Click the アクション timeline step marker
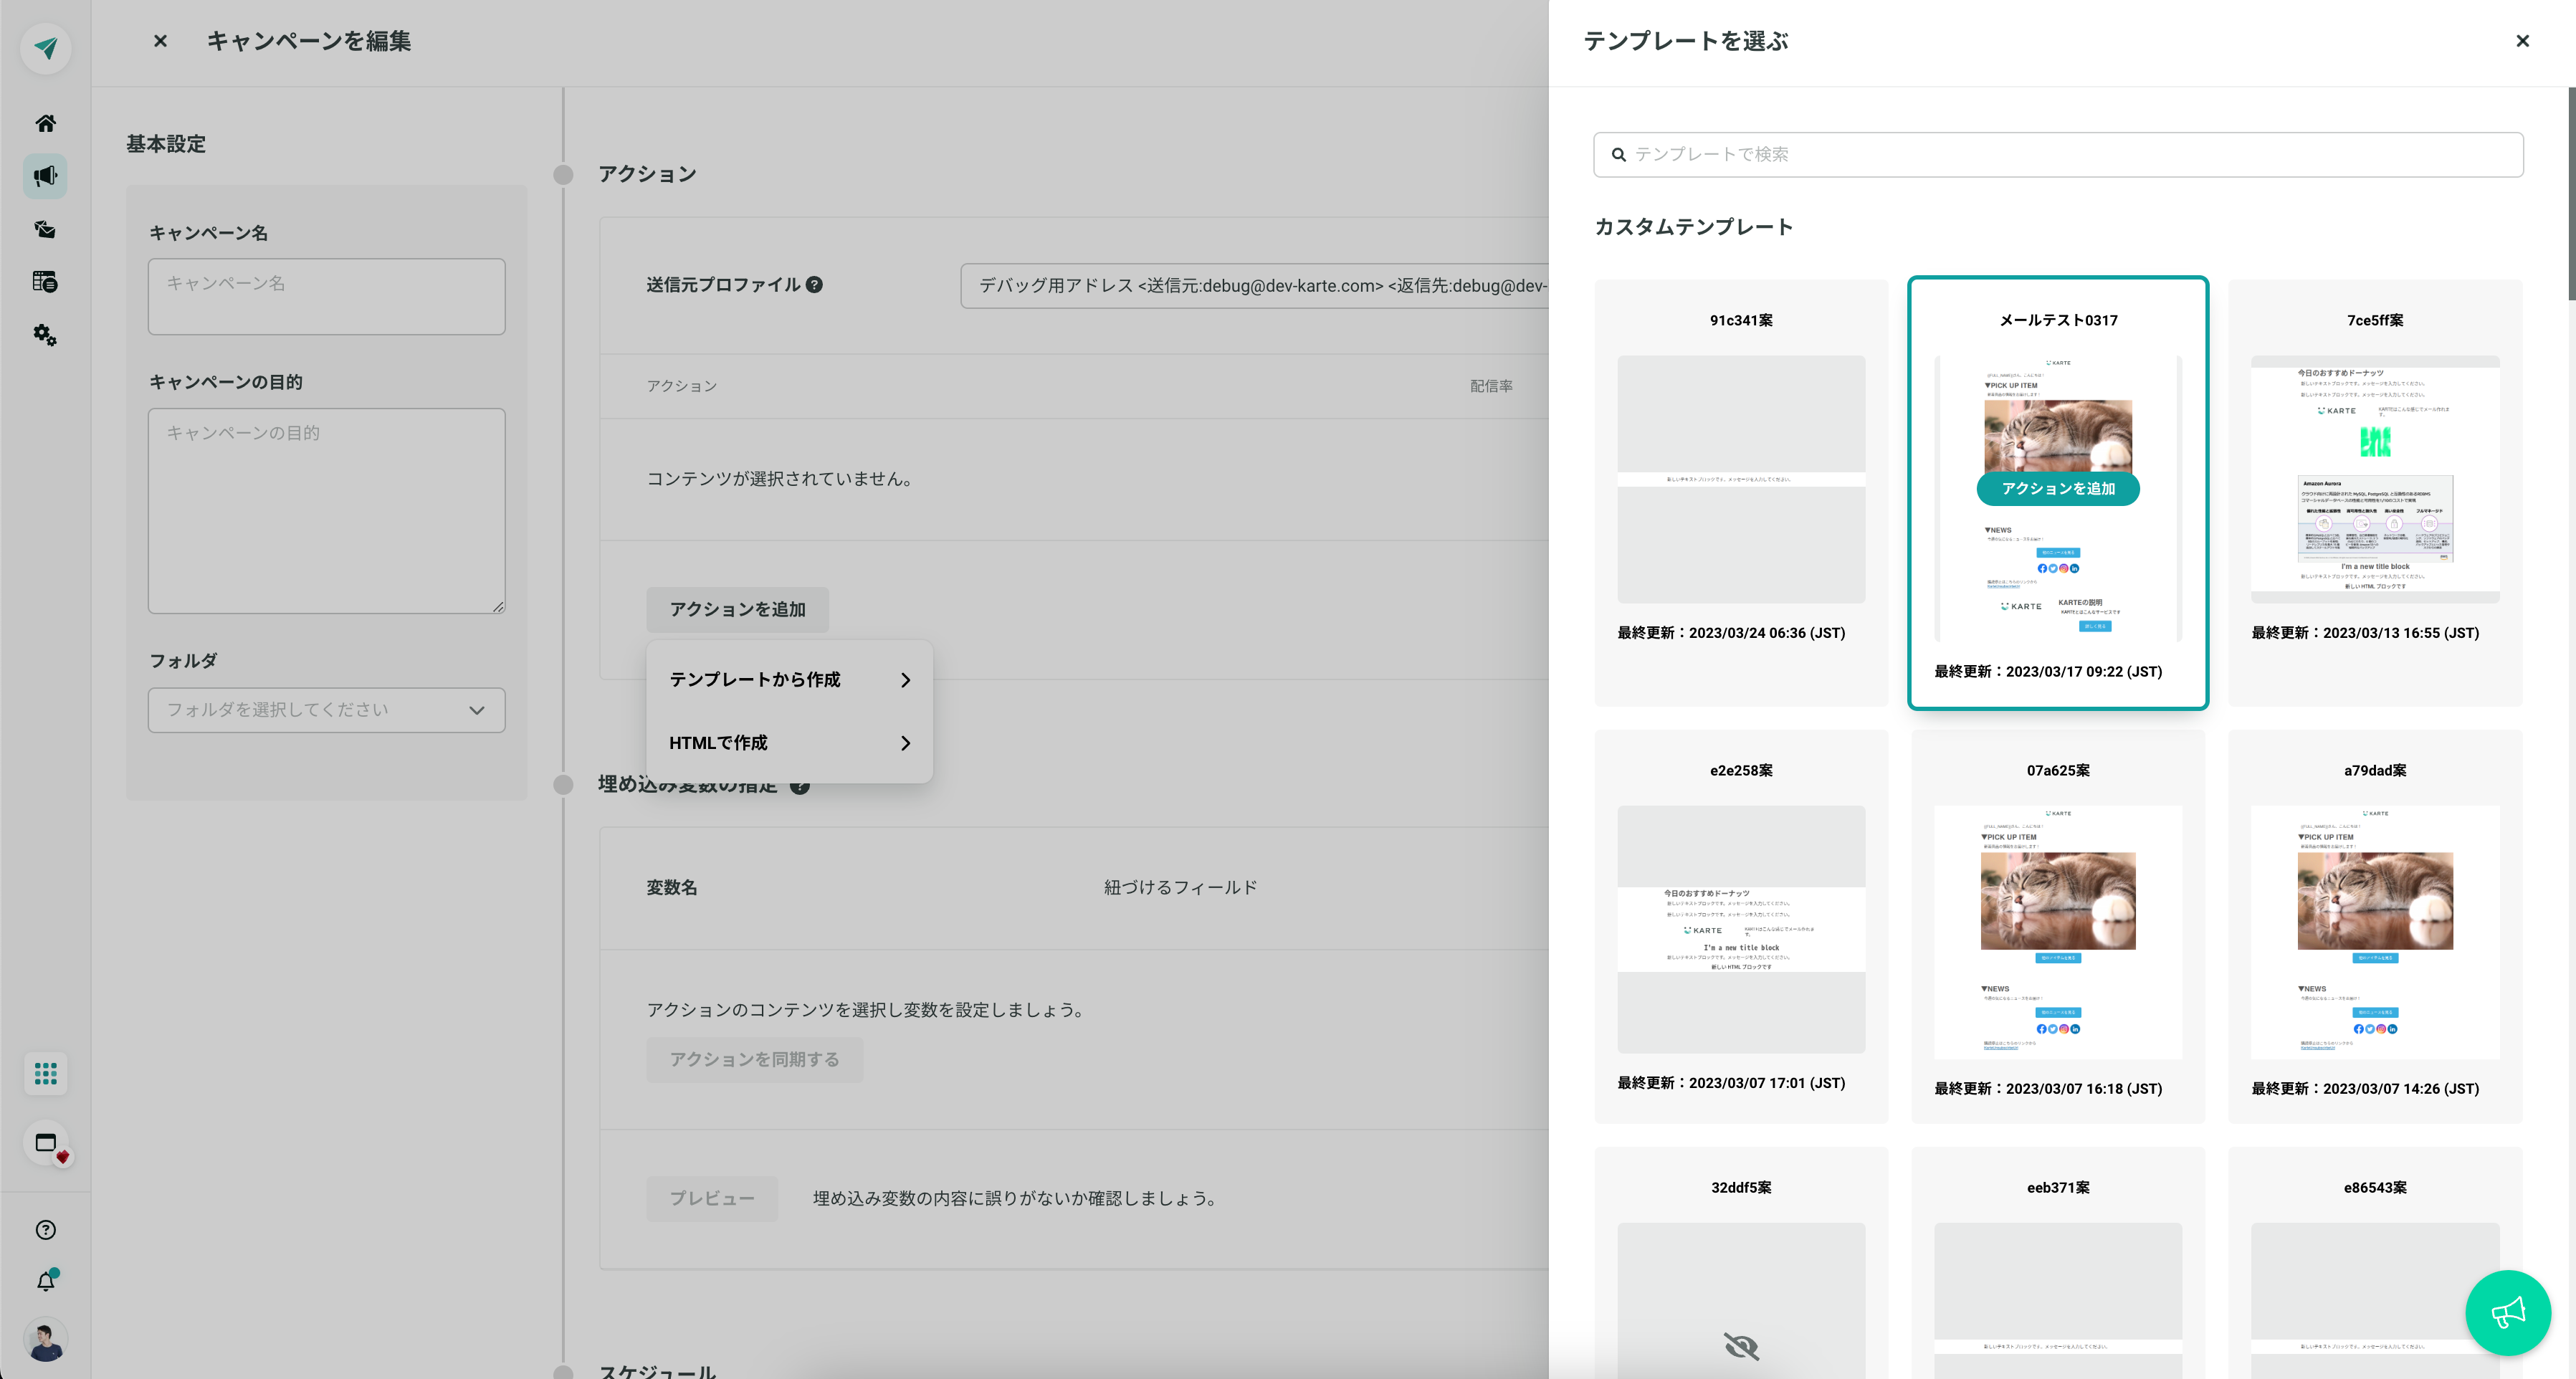Viewport: 2576px width, 1379px height. click(564, 175)
